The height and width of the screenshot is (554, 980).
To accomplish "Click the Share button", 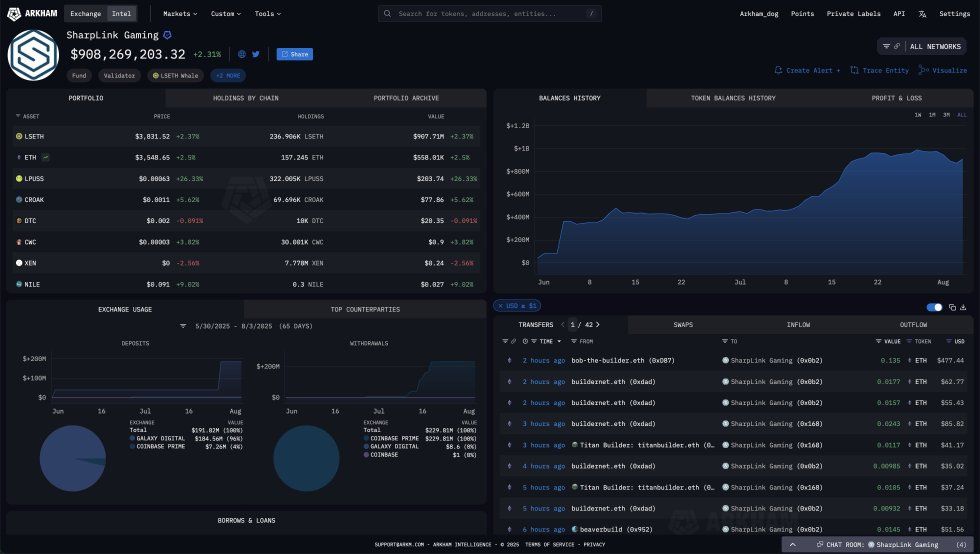I will coord(294,54).
